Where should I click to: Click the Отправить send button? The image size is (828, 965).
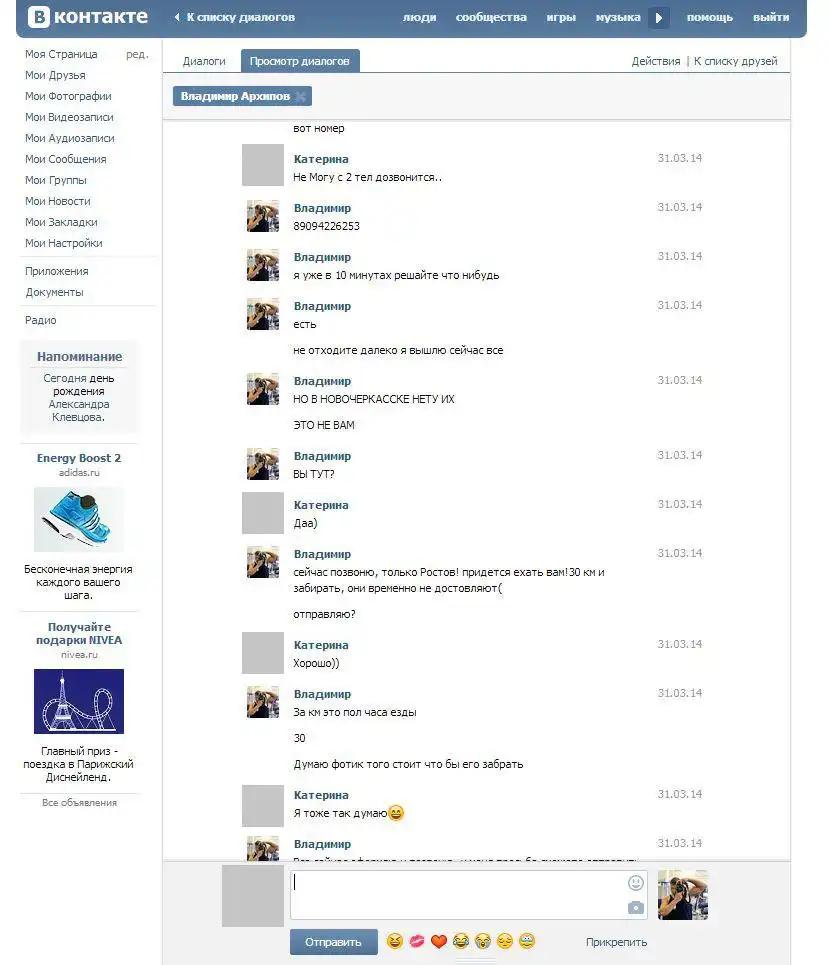click(x=333, y=942)
